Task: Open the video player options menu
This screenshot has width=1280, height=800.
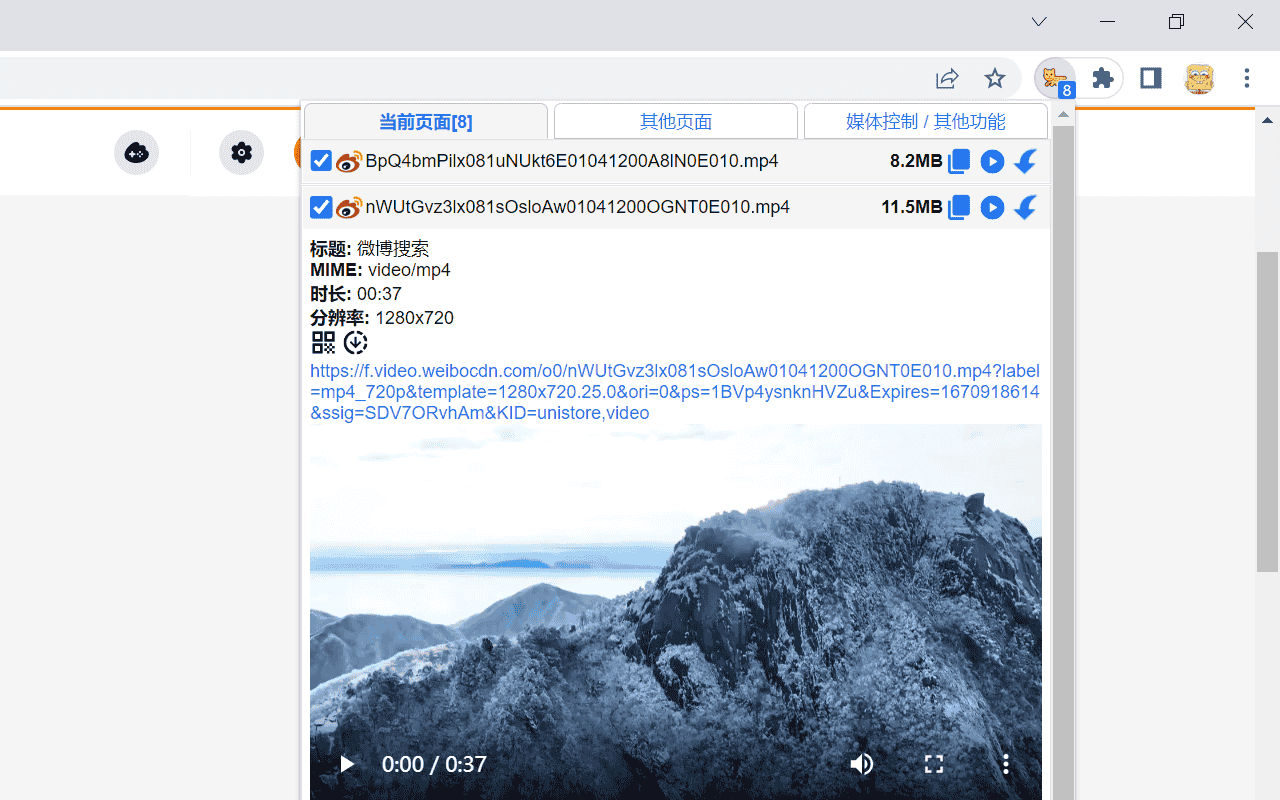Action: click(x=1005, y=763)
